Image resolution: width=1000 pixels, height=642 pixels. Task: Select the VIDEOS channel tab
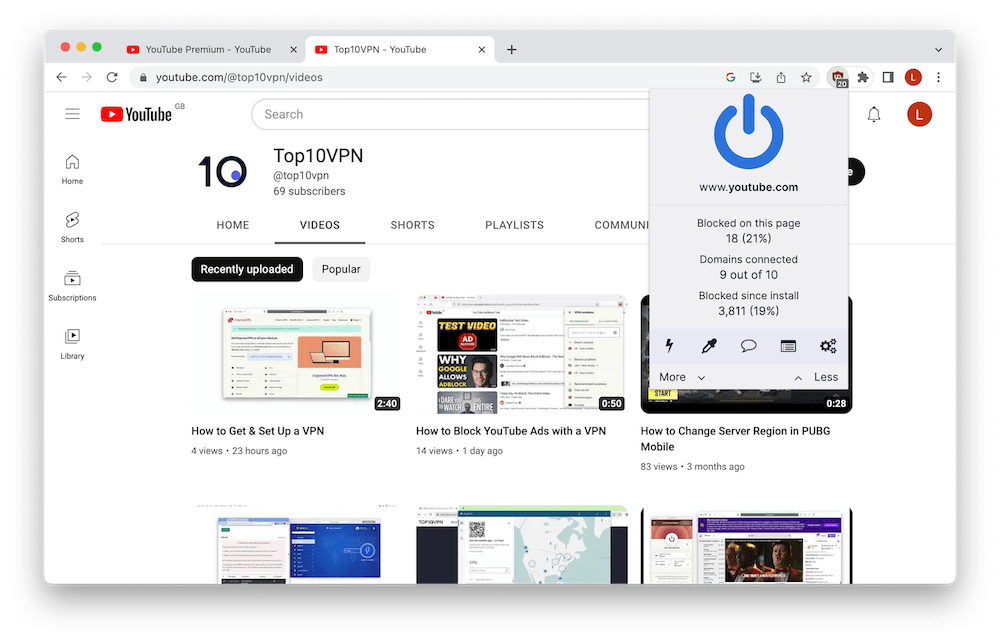pos(320,225)
